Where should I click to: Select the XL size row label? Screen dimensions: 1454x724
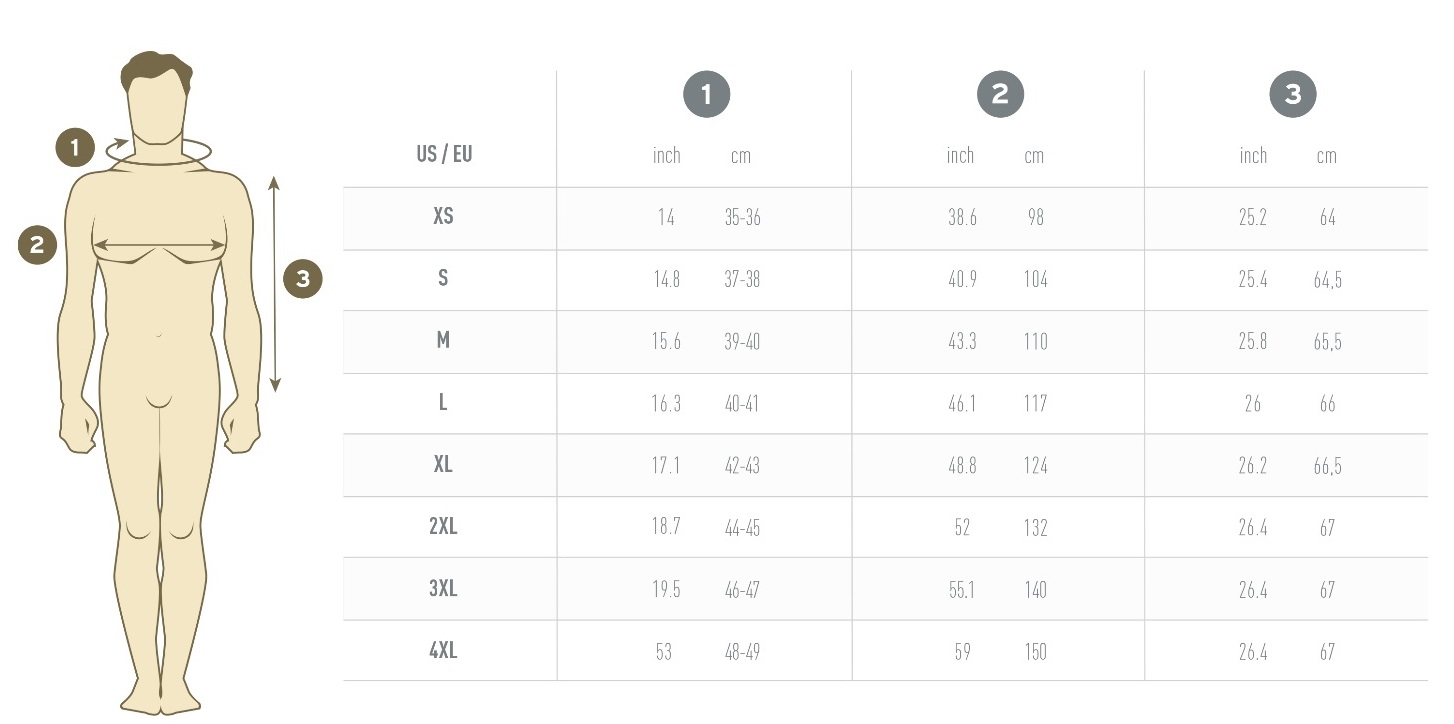tap(443, 464)
